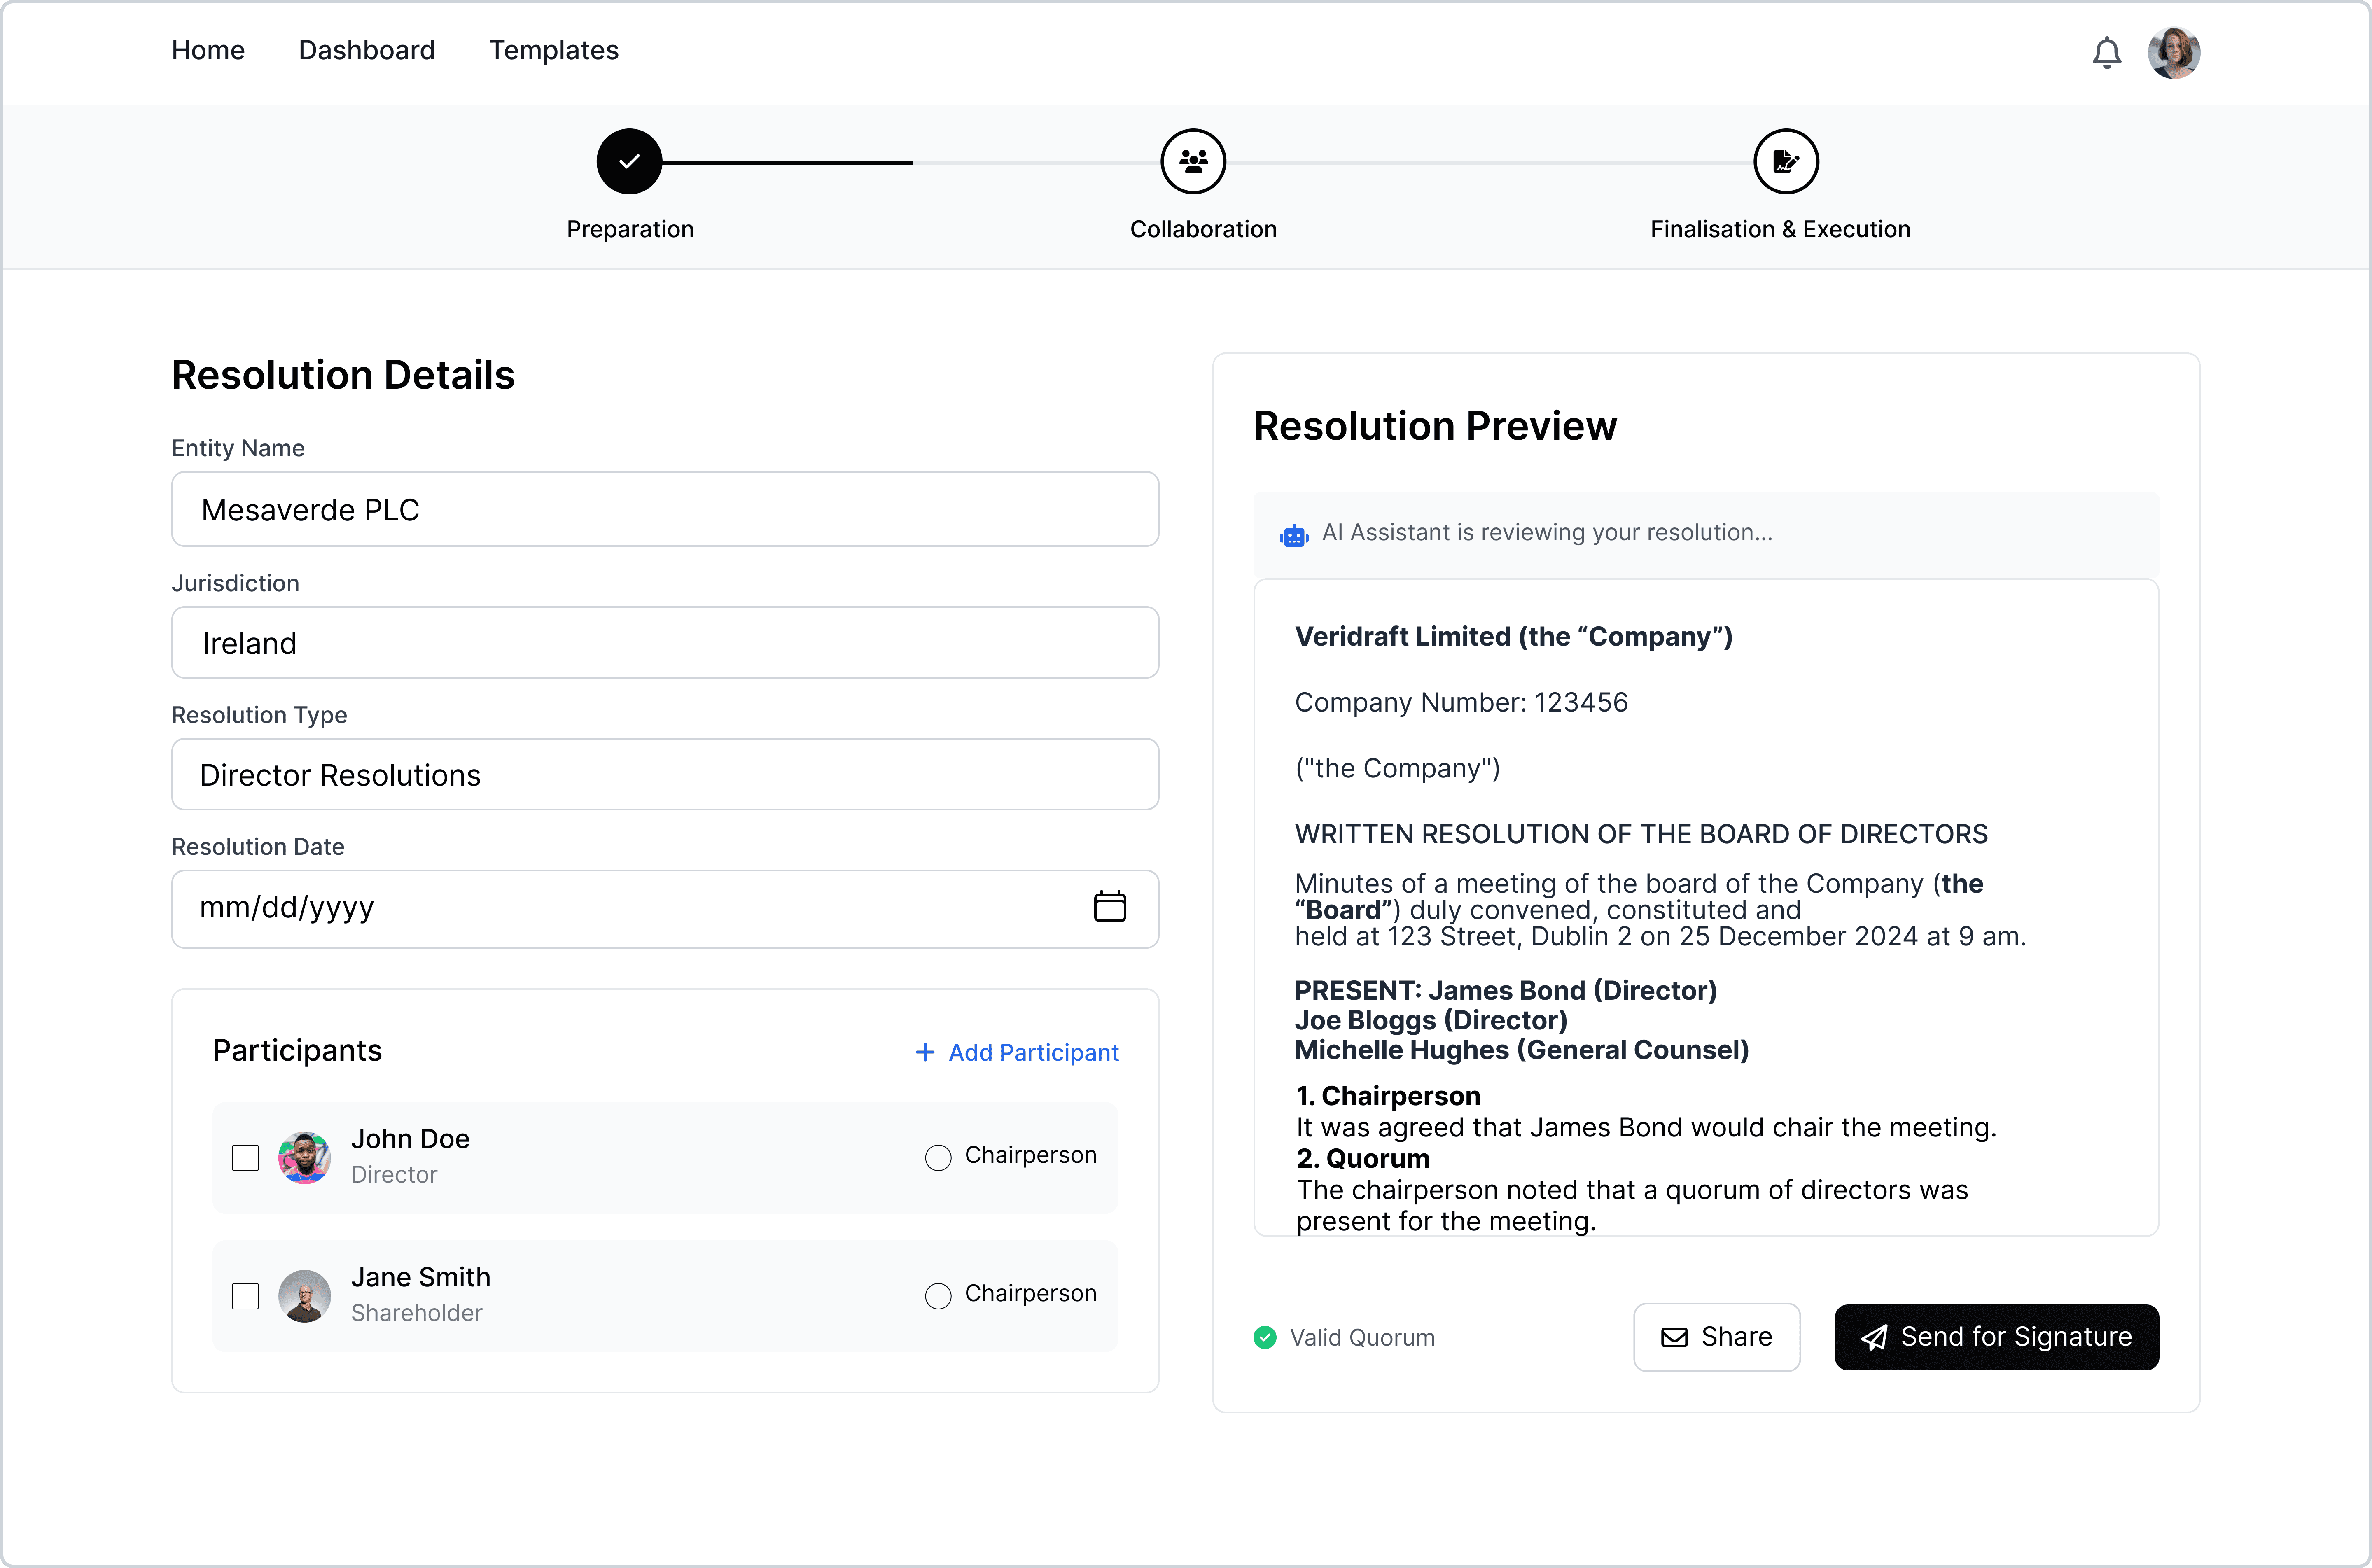This screenshot has height=1568, width=2372.
Task: Click the Add Participant link
Action: 1017,1052
